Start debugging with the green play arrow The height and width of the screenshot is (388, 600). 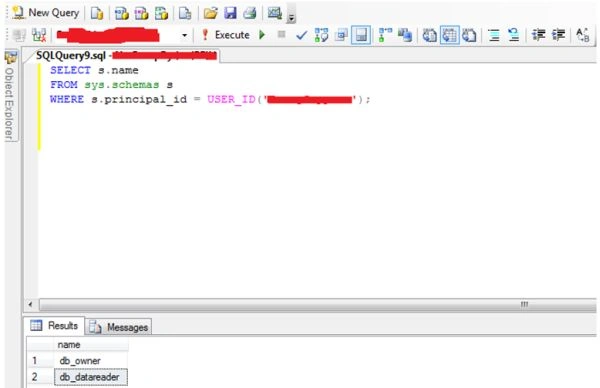(x=262, y=35)
